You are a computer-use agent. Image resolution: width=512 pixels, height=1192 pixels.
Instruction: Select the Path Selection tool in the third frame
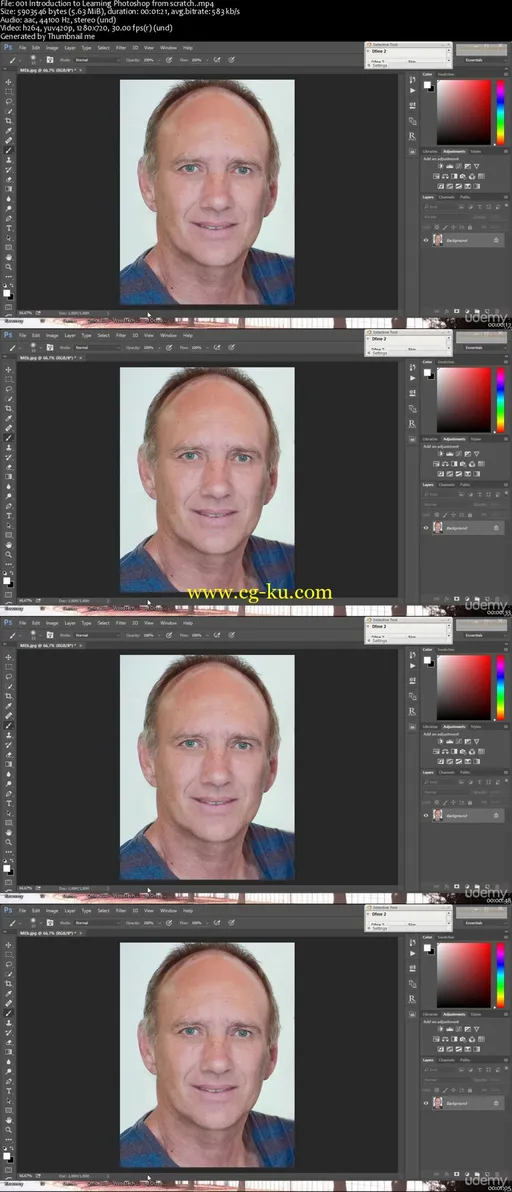pyautogui.click(x=8, y=813)
